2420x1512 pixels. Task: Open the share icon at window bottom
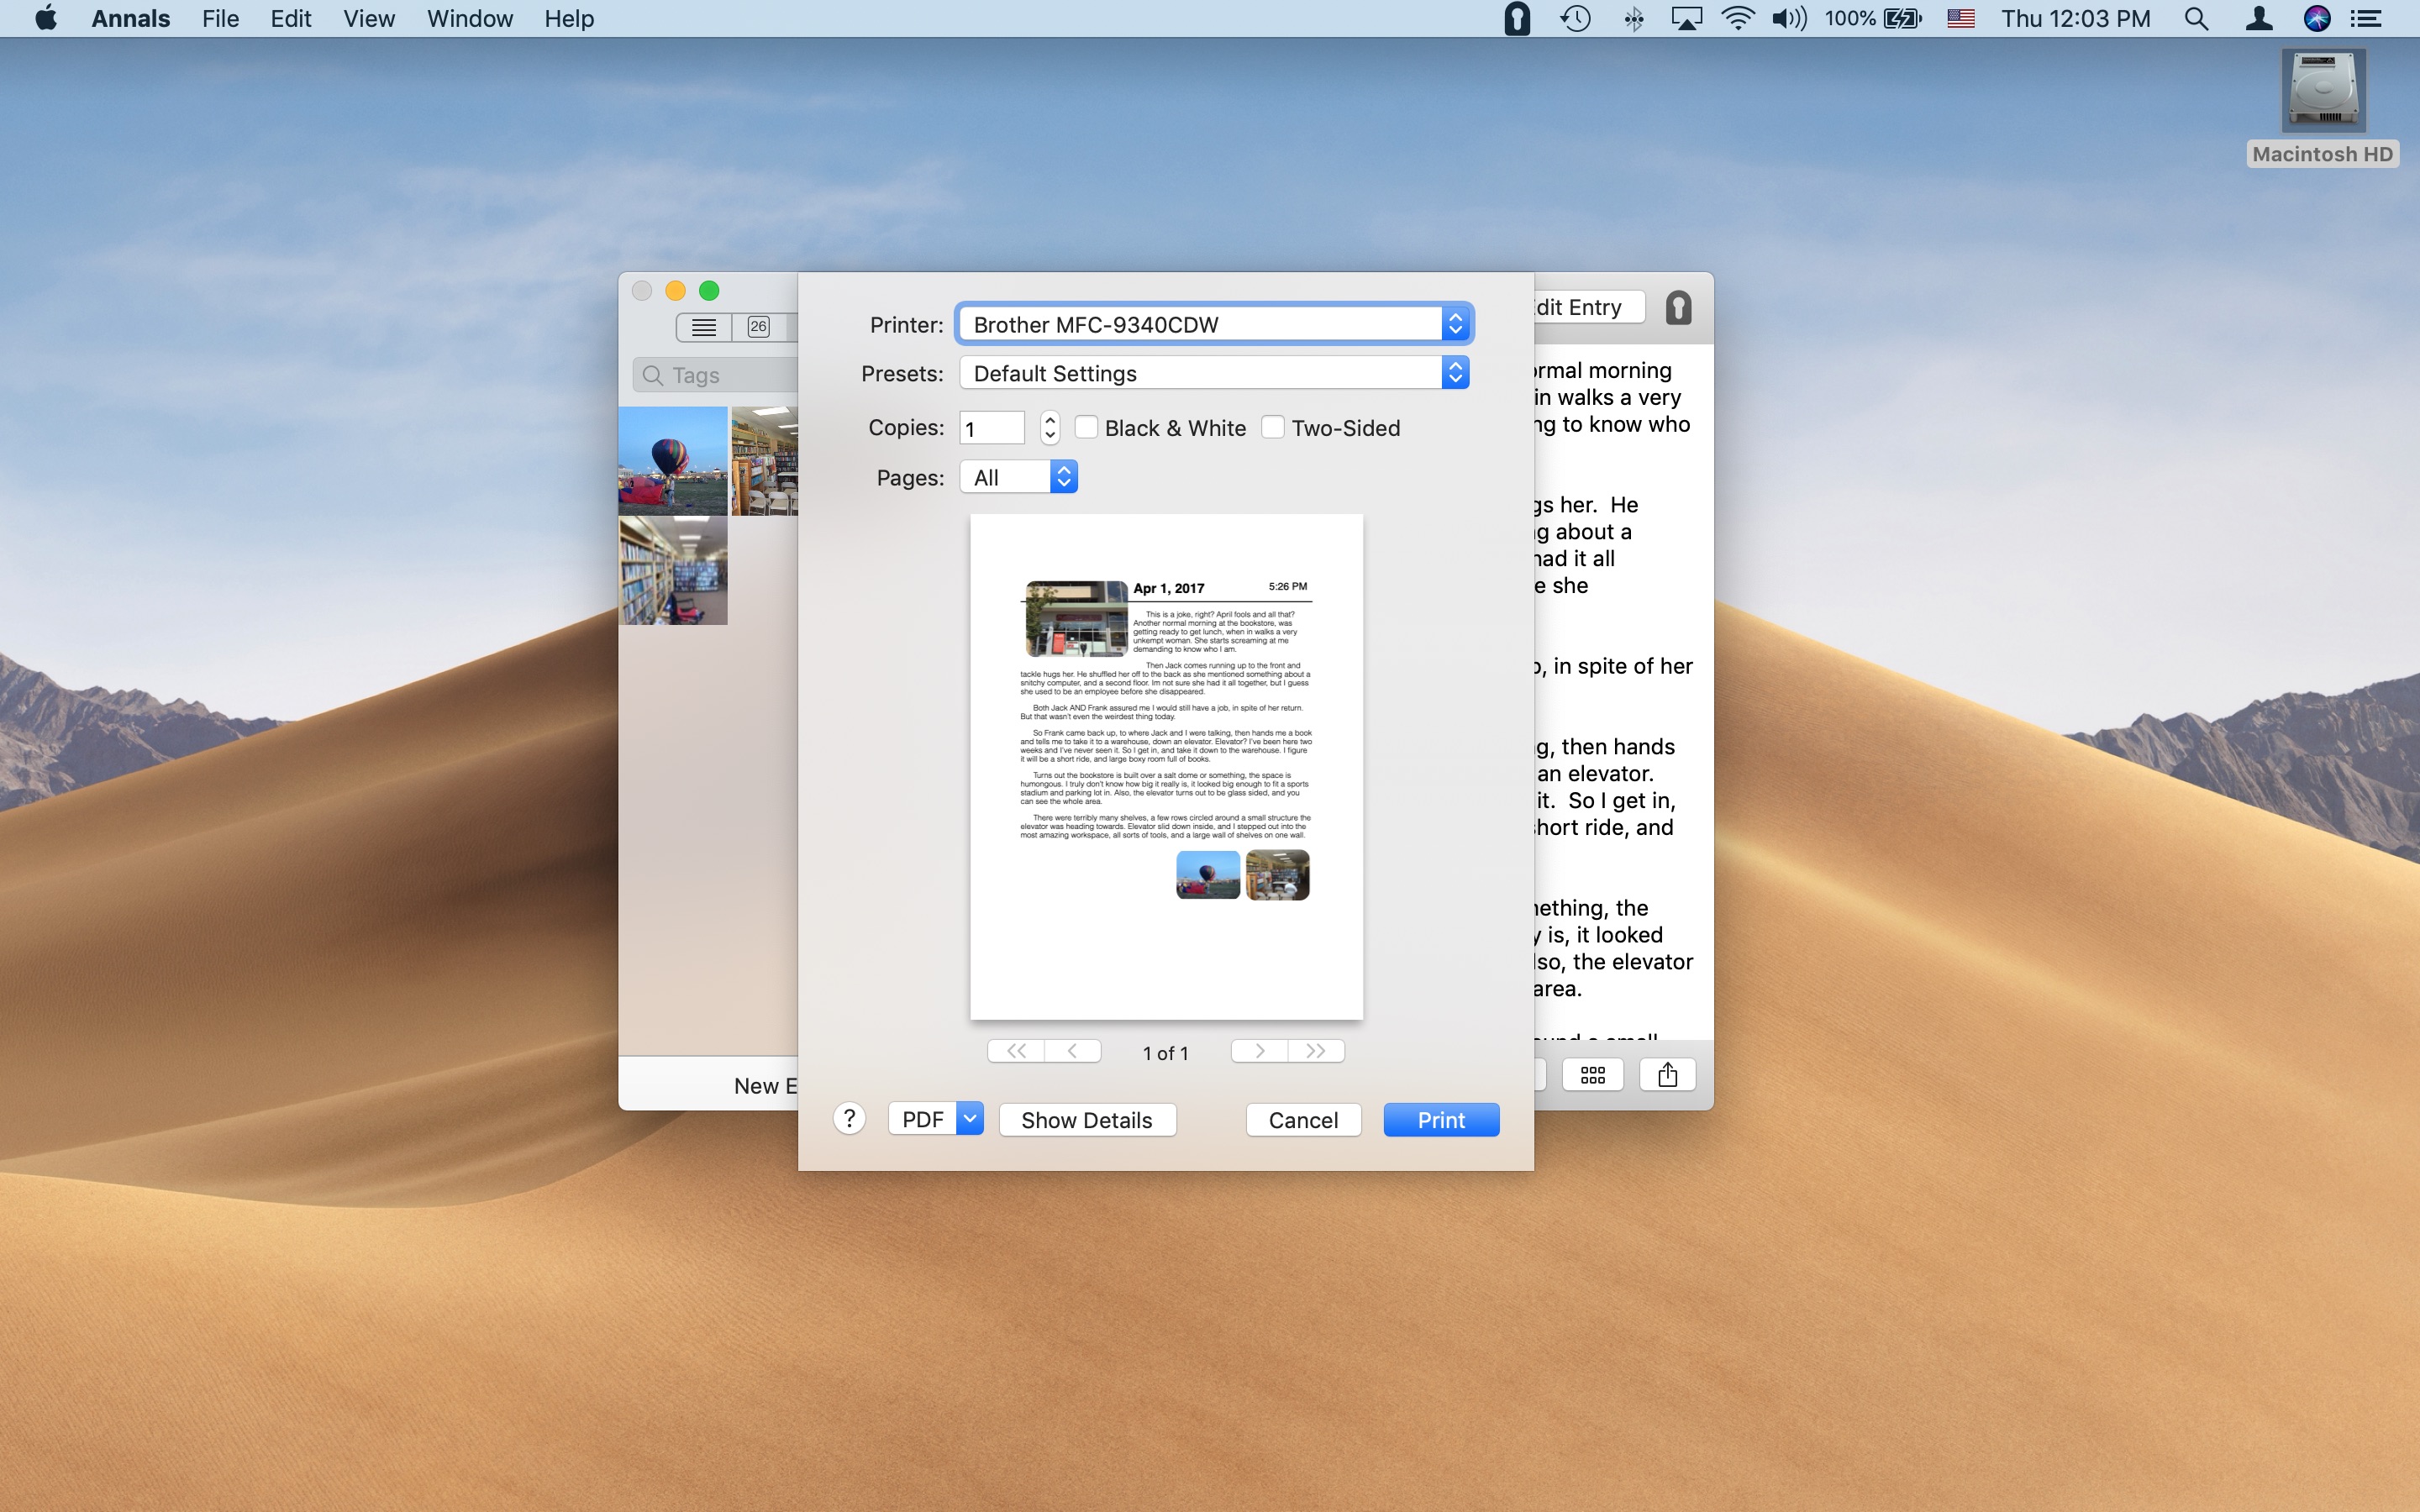point(1667,1075)
